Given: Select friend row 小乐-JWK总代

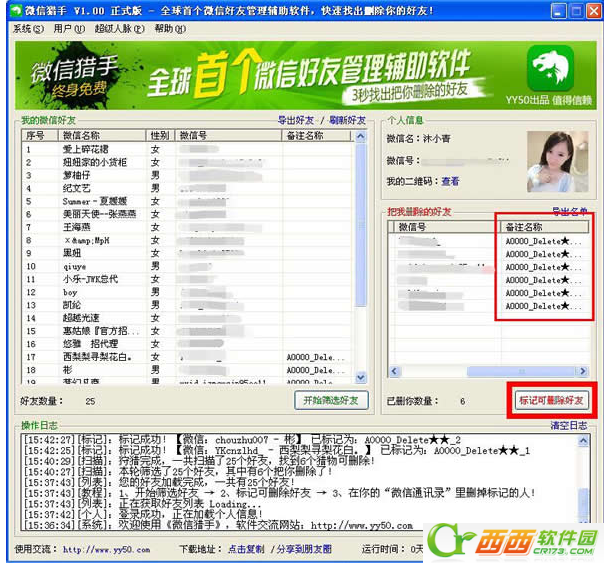Looking at the screenshot, I should point(188,279).
